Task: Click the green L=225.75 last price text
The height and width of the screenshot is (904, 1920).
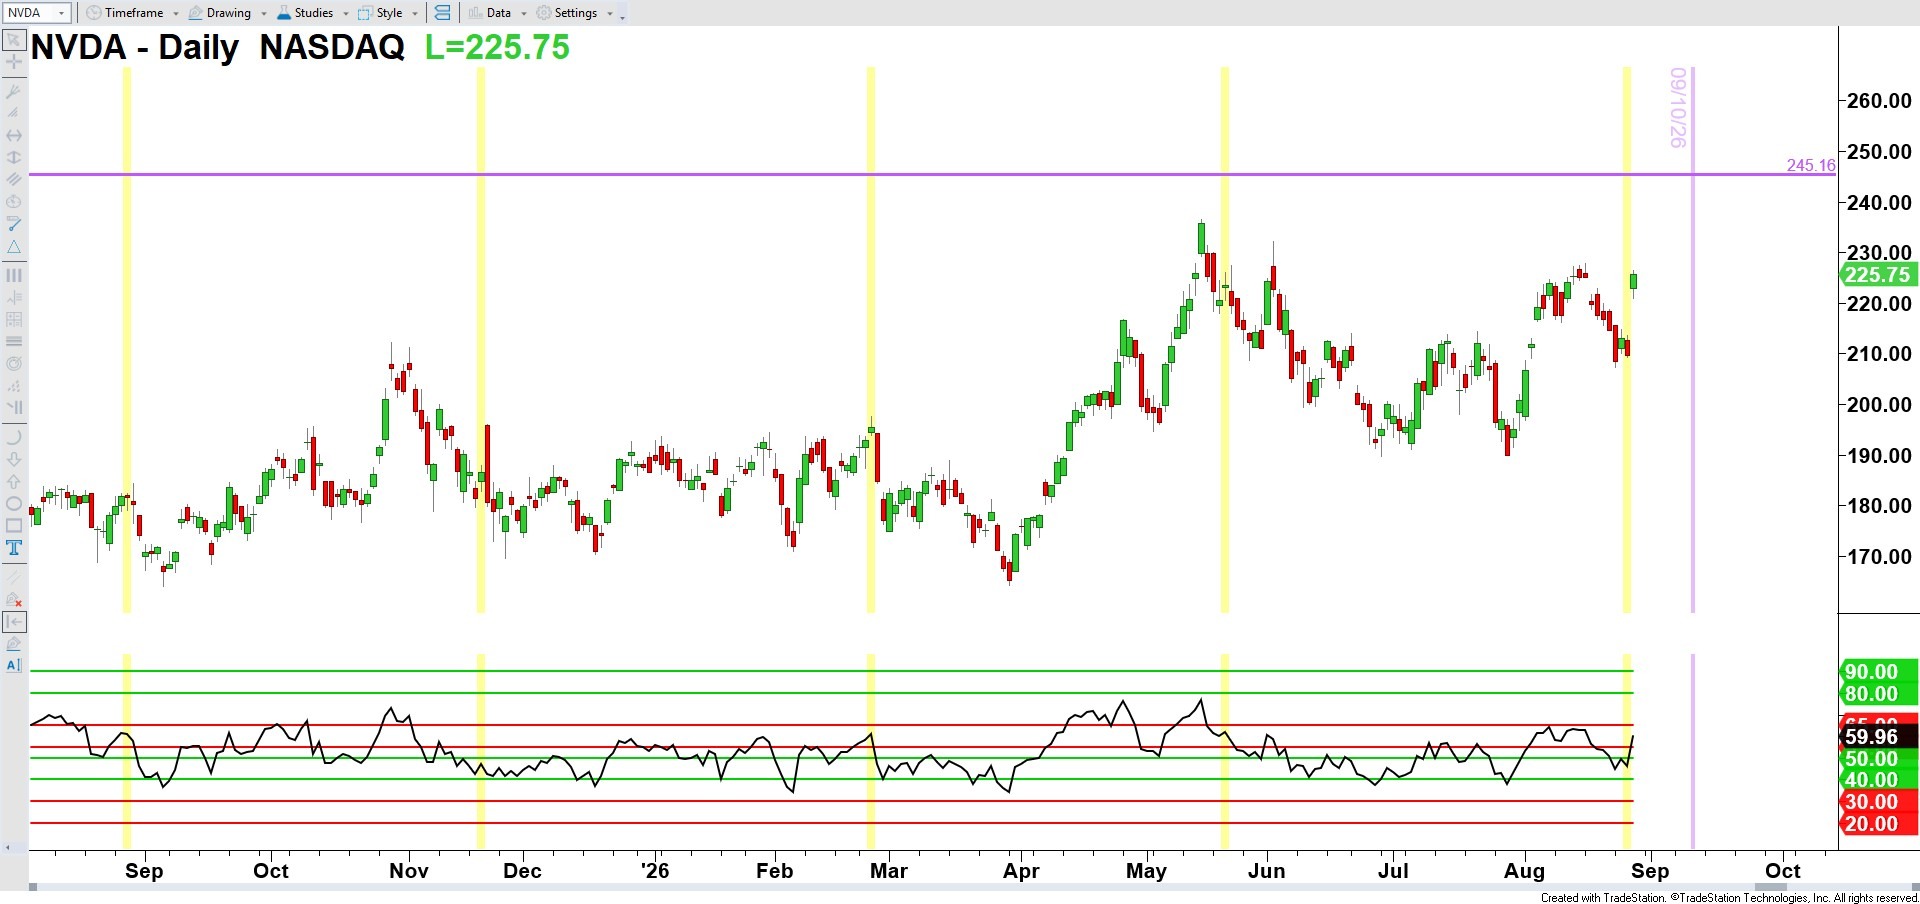Action: coord(497,47)
